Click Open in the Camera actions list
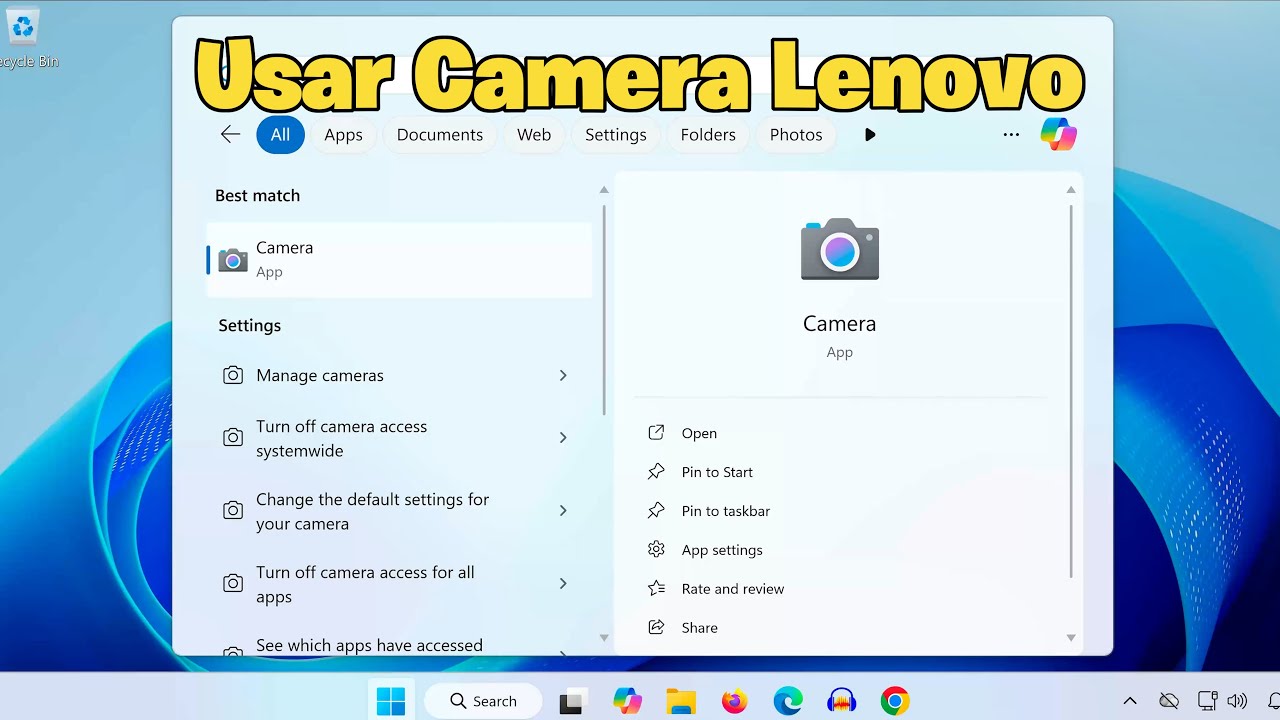The width and height of the screenshot is (1280, 720). [699, 433]
